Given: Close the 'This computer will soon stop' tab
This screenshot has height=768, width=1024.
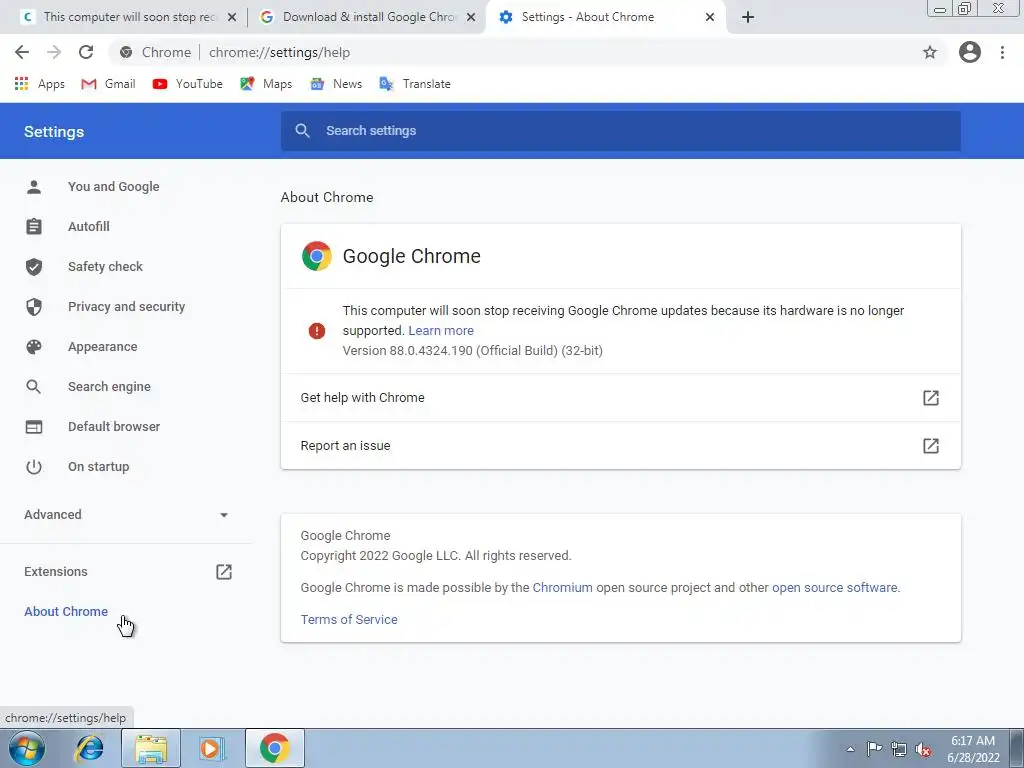Looking at the screenshot, I should click(232, 17).
